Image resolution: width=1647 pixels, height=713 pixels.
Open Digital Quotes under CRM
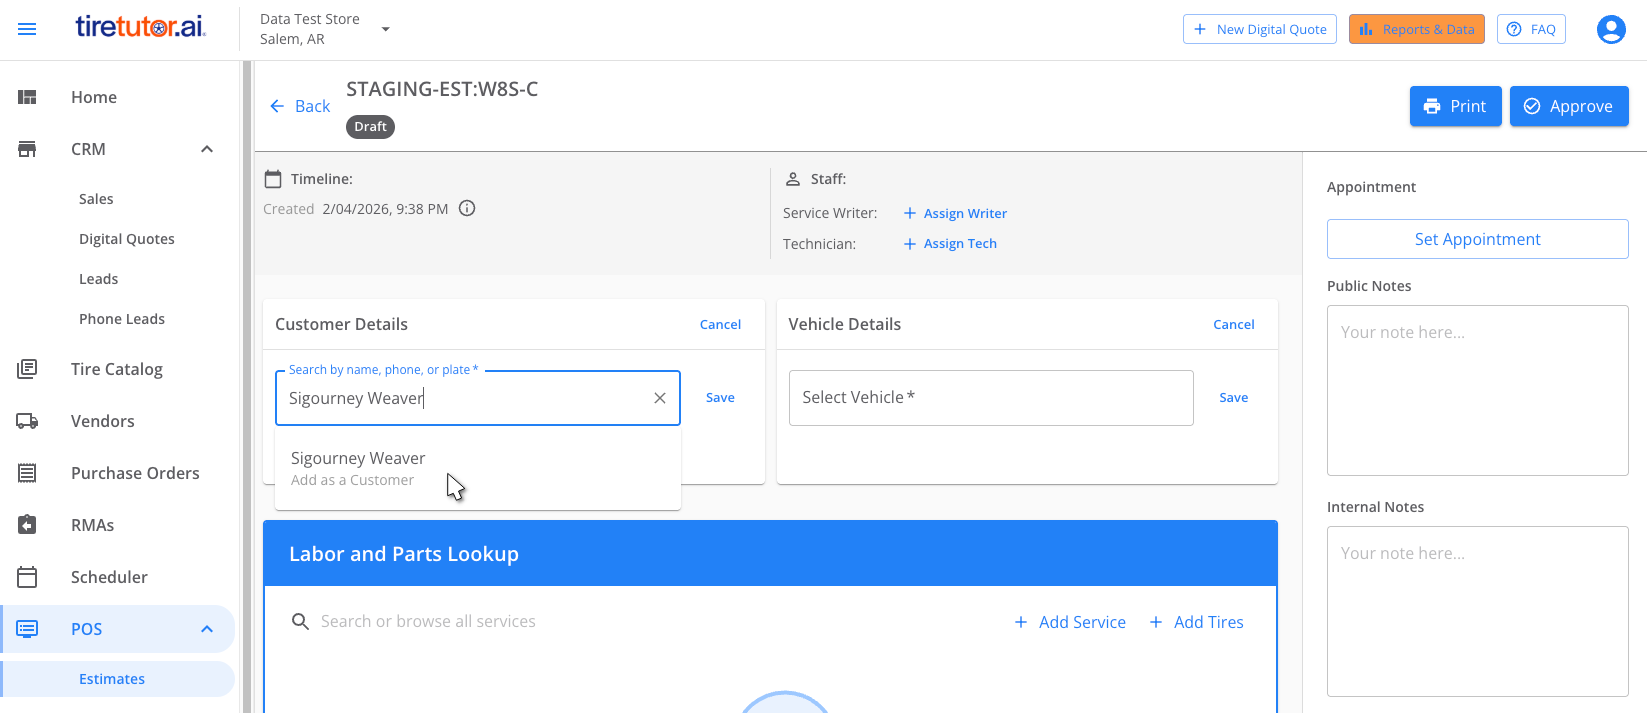[x=127, y=239]
